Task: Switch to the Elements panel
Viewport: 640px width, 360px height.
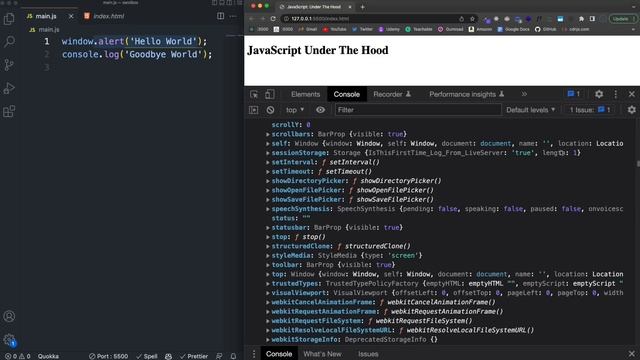Action: (x=305, y=94)
